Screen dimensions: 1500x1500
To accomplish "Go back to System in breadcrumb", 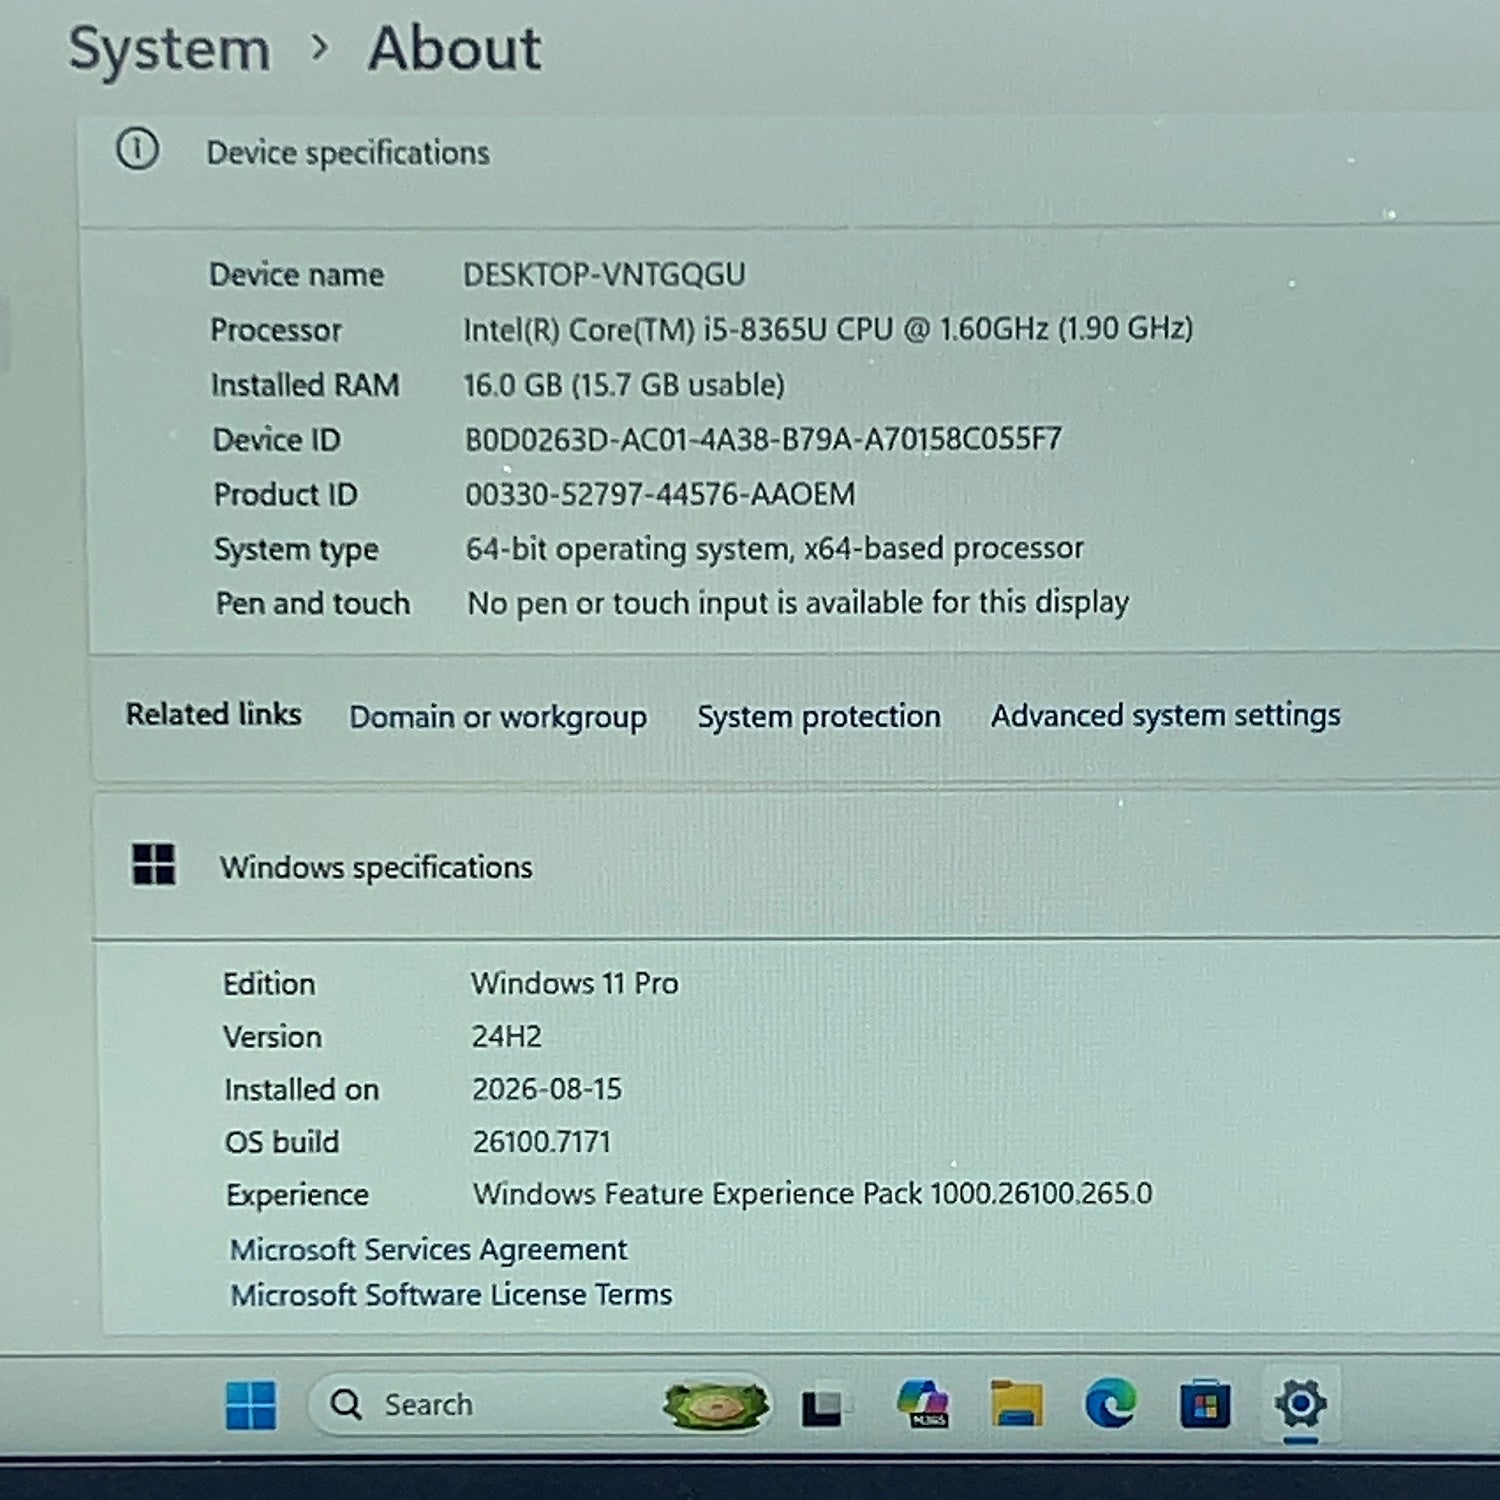I will 169,50.
